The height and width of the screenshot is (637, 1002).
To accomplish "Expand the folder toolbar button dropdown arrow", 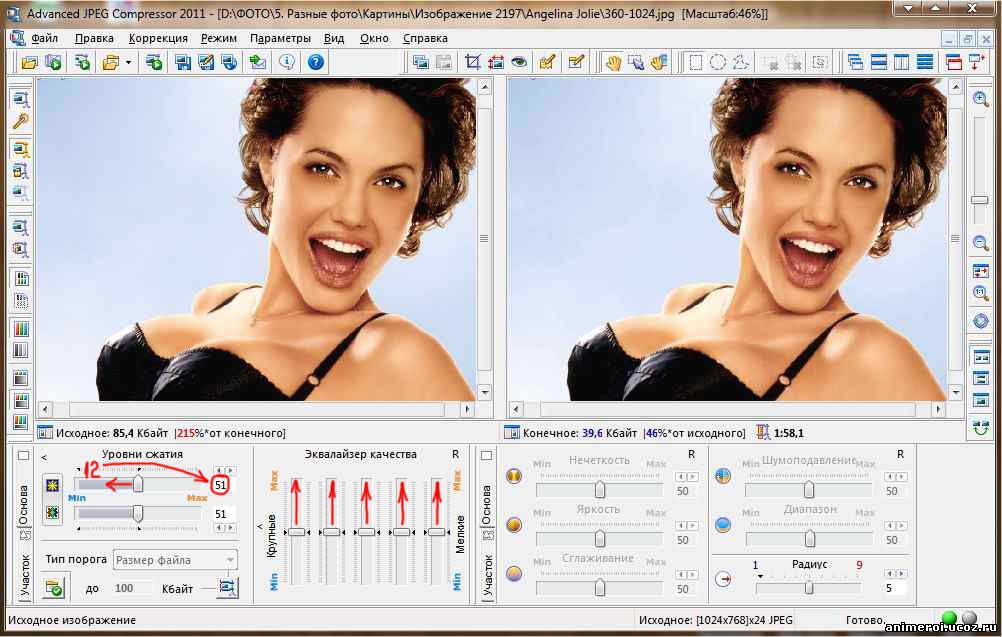I will pyautogui.click(x=128, y=62).
